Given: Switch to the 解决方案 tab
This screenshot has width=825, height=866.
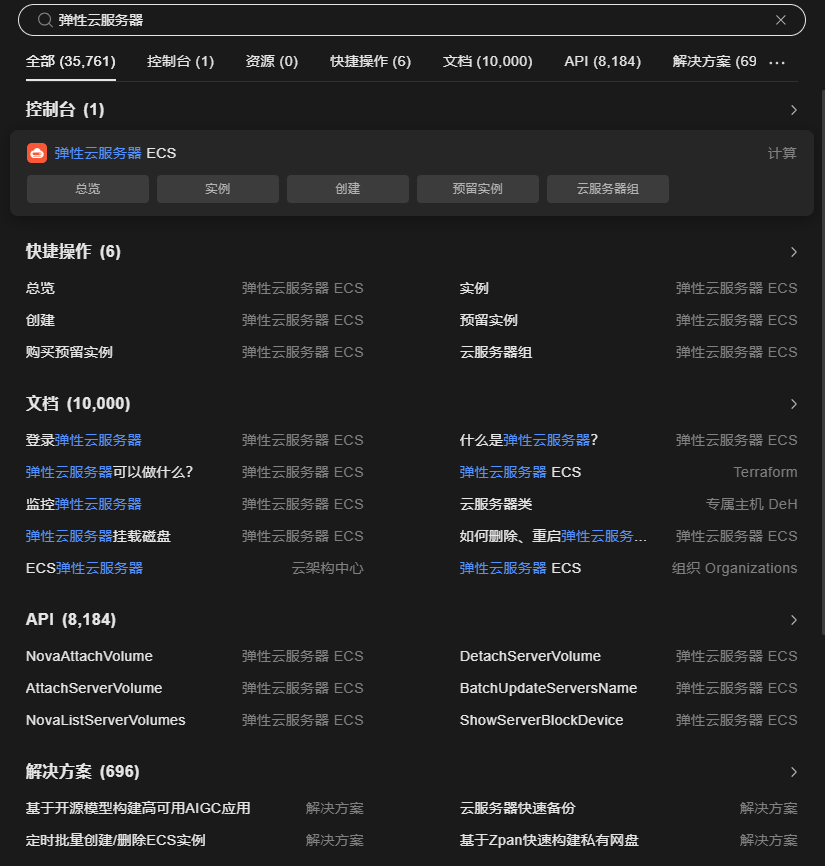Looking at the screenshot, I should tap(715, 61).
